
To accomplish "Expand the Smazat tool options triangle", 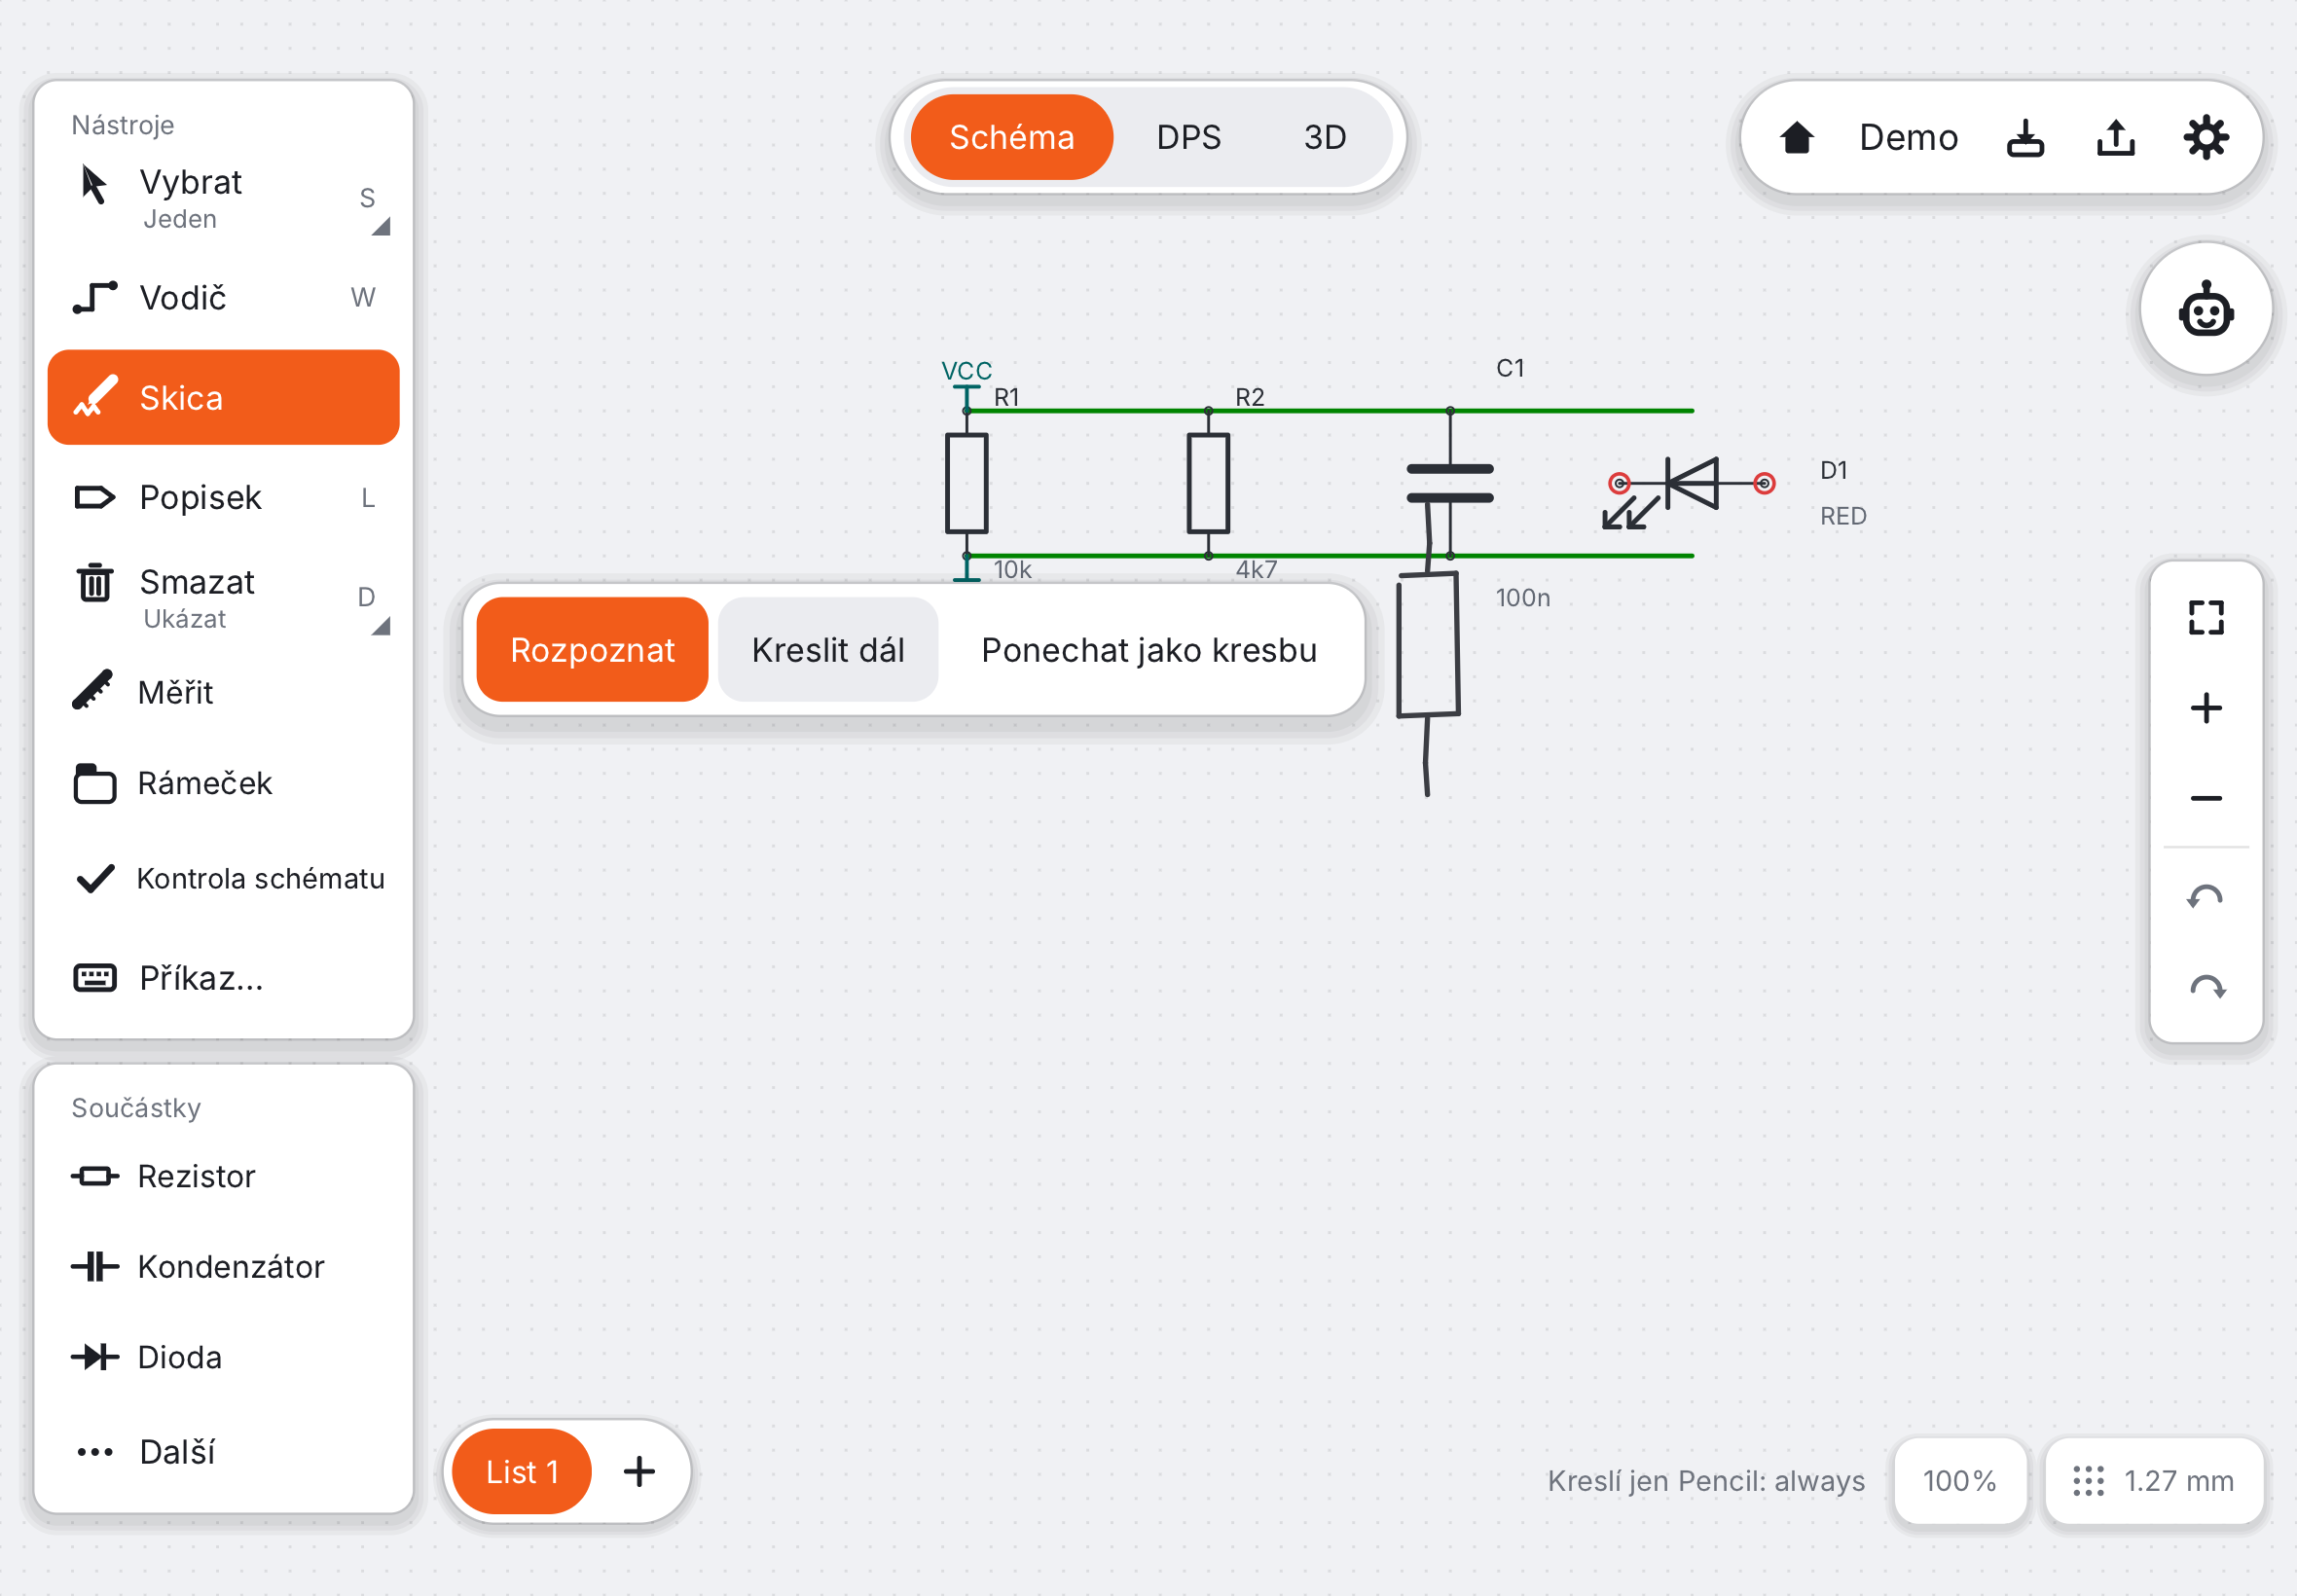I will tap(381, 626).
